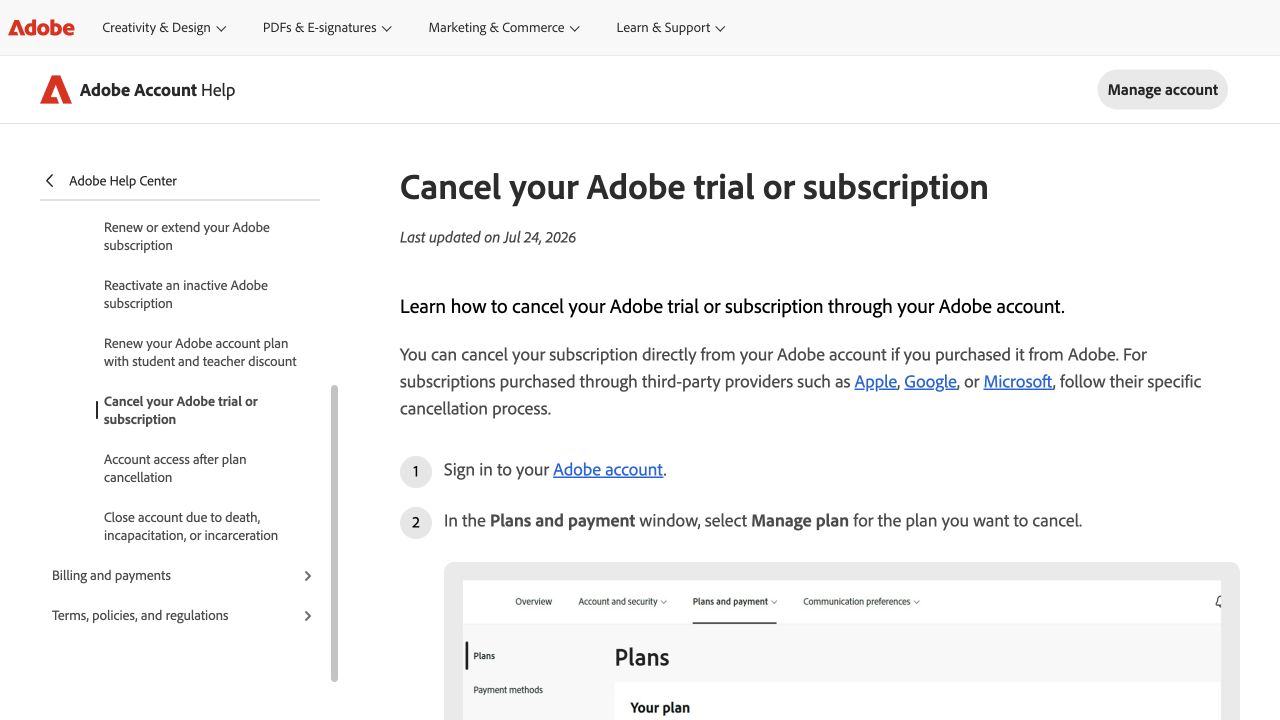Click the Plans and payment screenshot image
The image size is (1280, 720).
click(842, 641)
